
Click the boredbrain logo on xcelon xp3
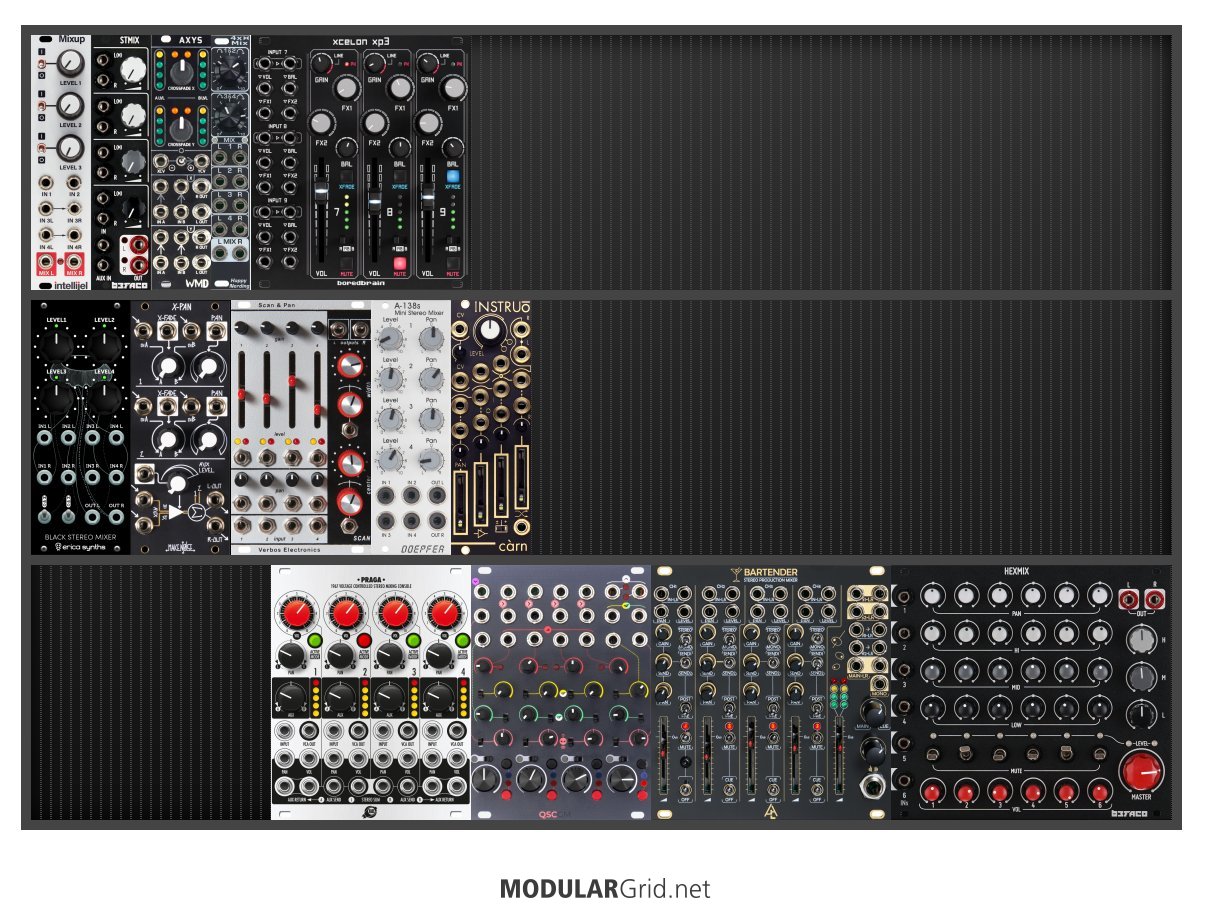coord(360,284)
